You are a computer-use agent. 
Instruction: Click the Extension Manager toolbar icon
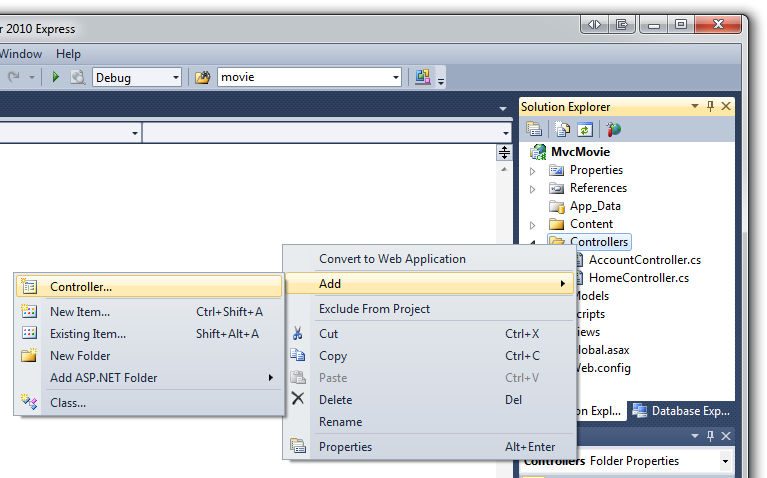pyautogui.click(x=422, y=77)
